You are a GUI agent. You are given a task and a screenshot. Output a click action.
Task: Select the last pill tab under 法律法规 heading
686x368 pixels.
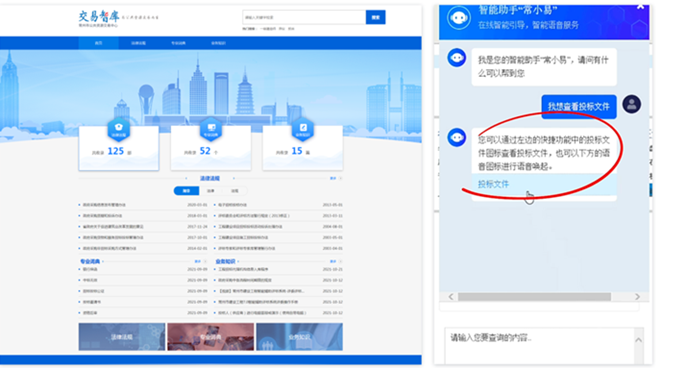tap(235, 191)
